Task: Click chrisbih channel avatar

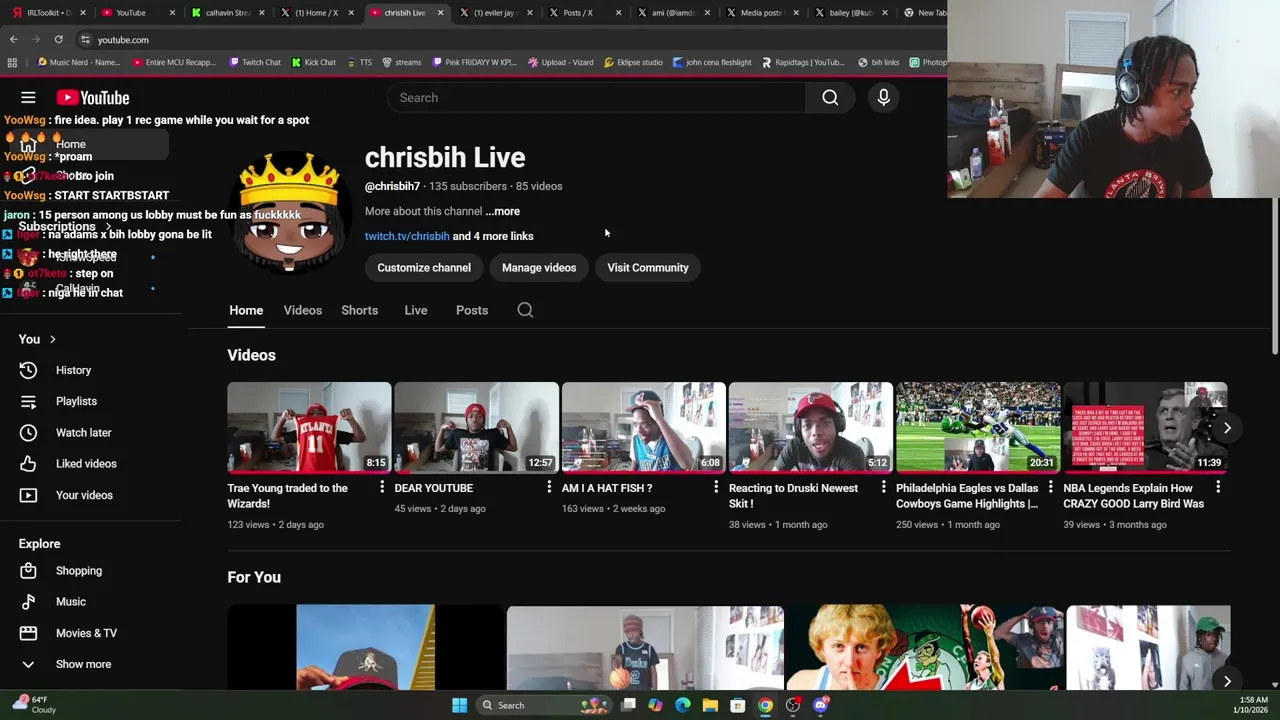Action: point(290,213)
